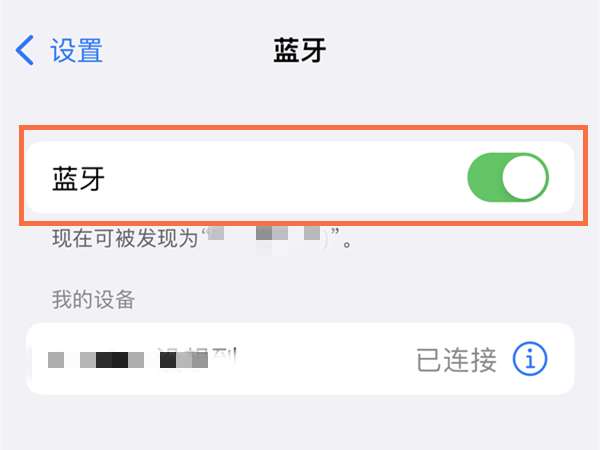Tap the blue back chevron arrow
Screen dimensions: 600x450
pos(25,50)
